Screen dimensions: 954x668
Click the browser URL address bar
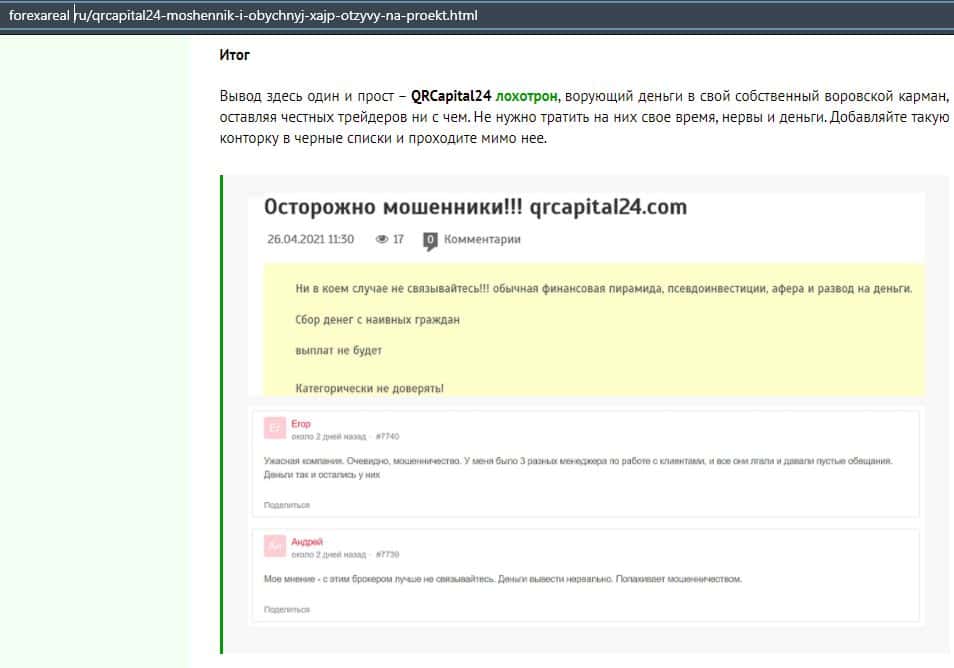click(477, 16)
